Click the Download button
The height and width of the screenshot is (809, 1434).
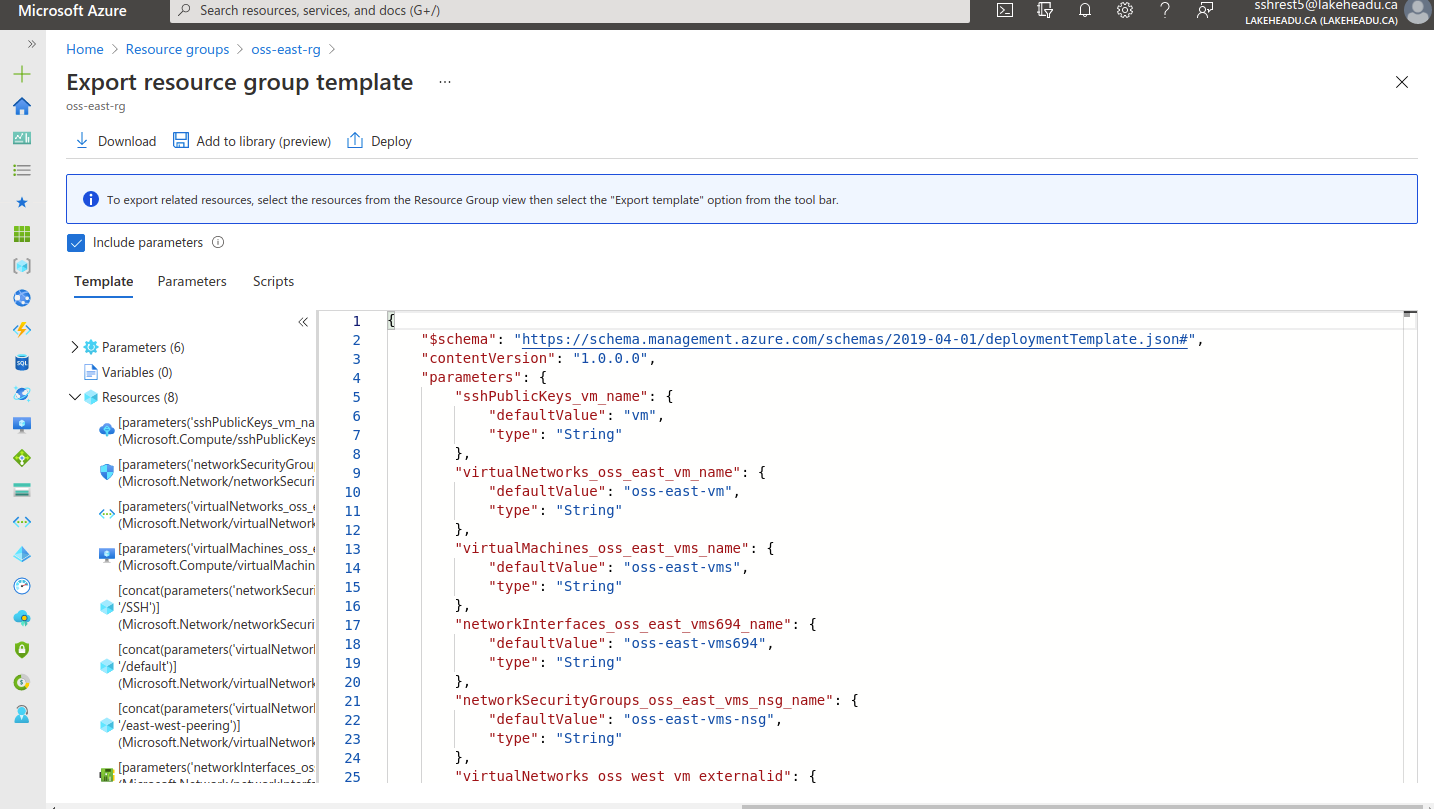(x=116, y=141)
